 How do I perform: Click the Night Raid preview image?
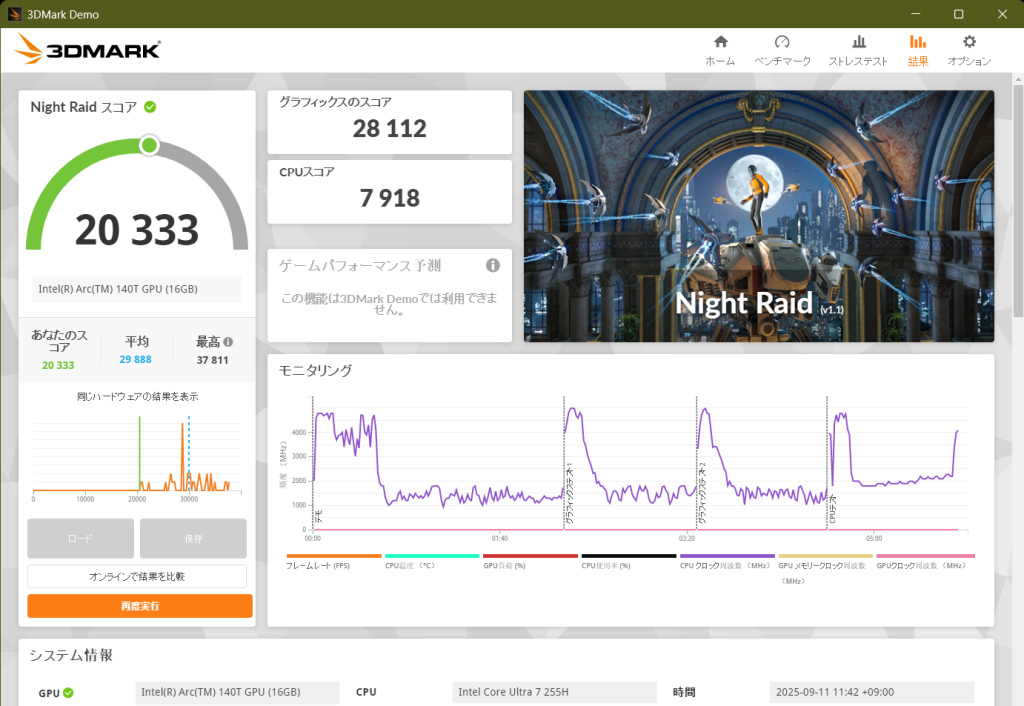pos(759,216)
